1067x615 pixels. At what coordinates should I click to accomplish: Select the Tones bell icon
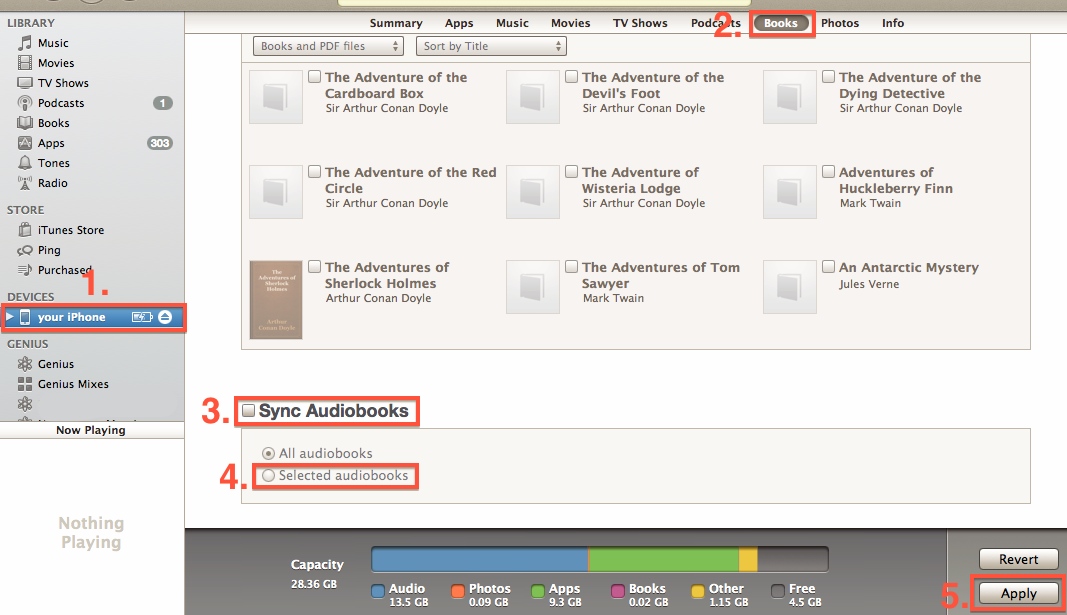tap(25, 163)
